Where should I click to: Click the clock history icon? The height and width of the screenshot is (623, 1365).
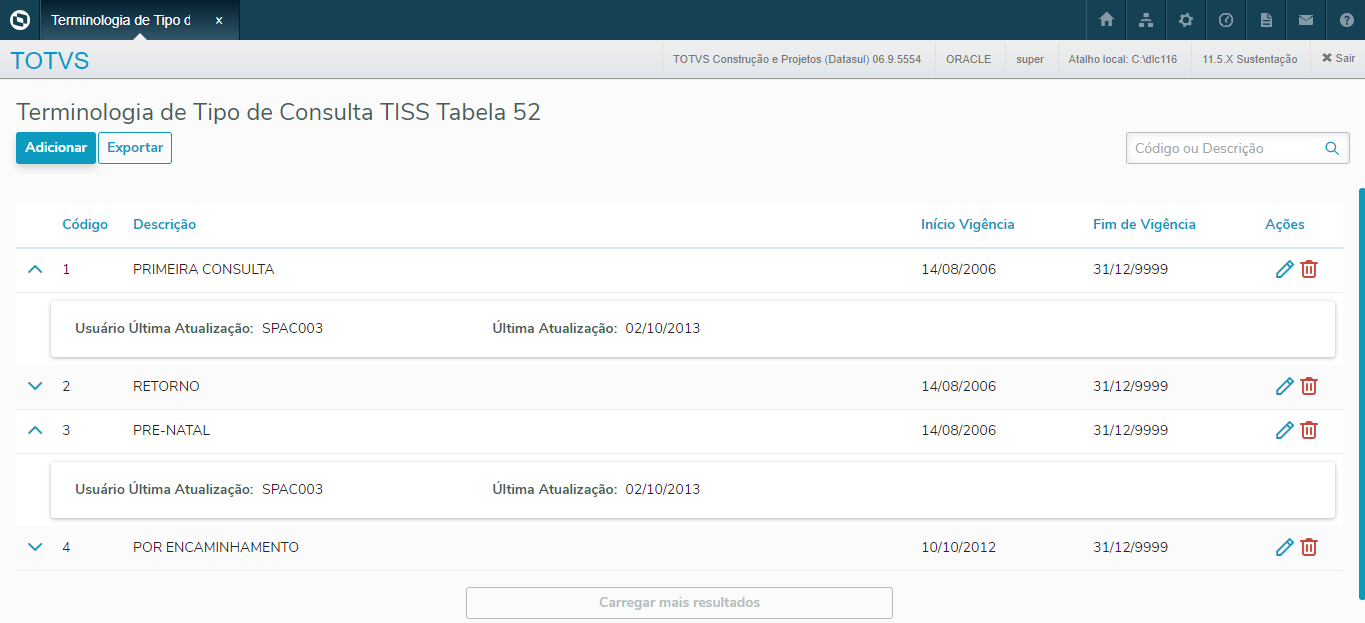pyautogui.click(x=1226, y=20)
